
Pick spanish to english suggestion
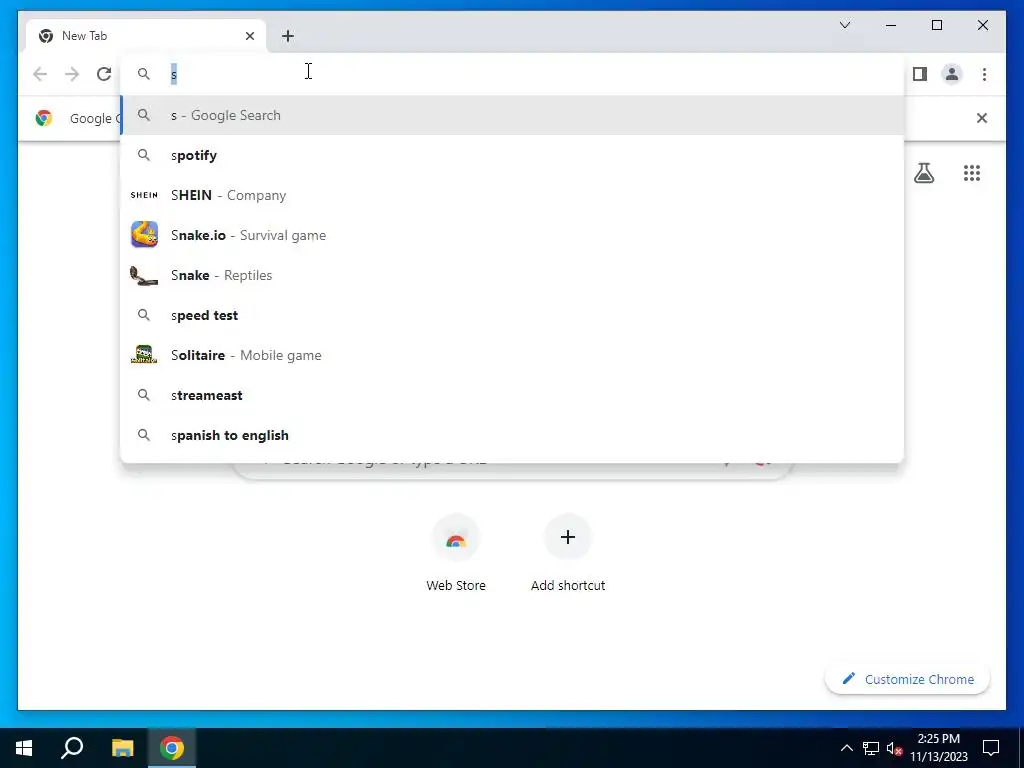513,435
